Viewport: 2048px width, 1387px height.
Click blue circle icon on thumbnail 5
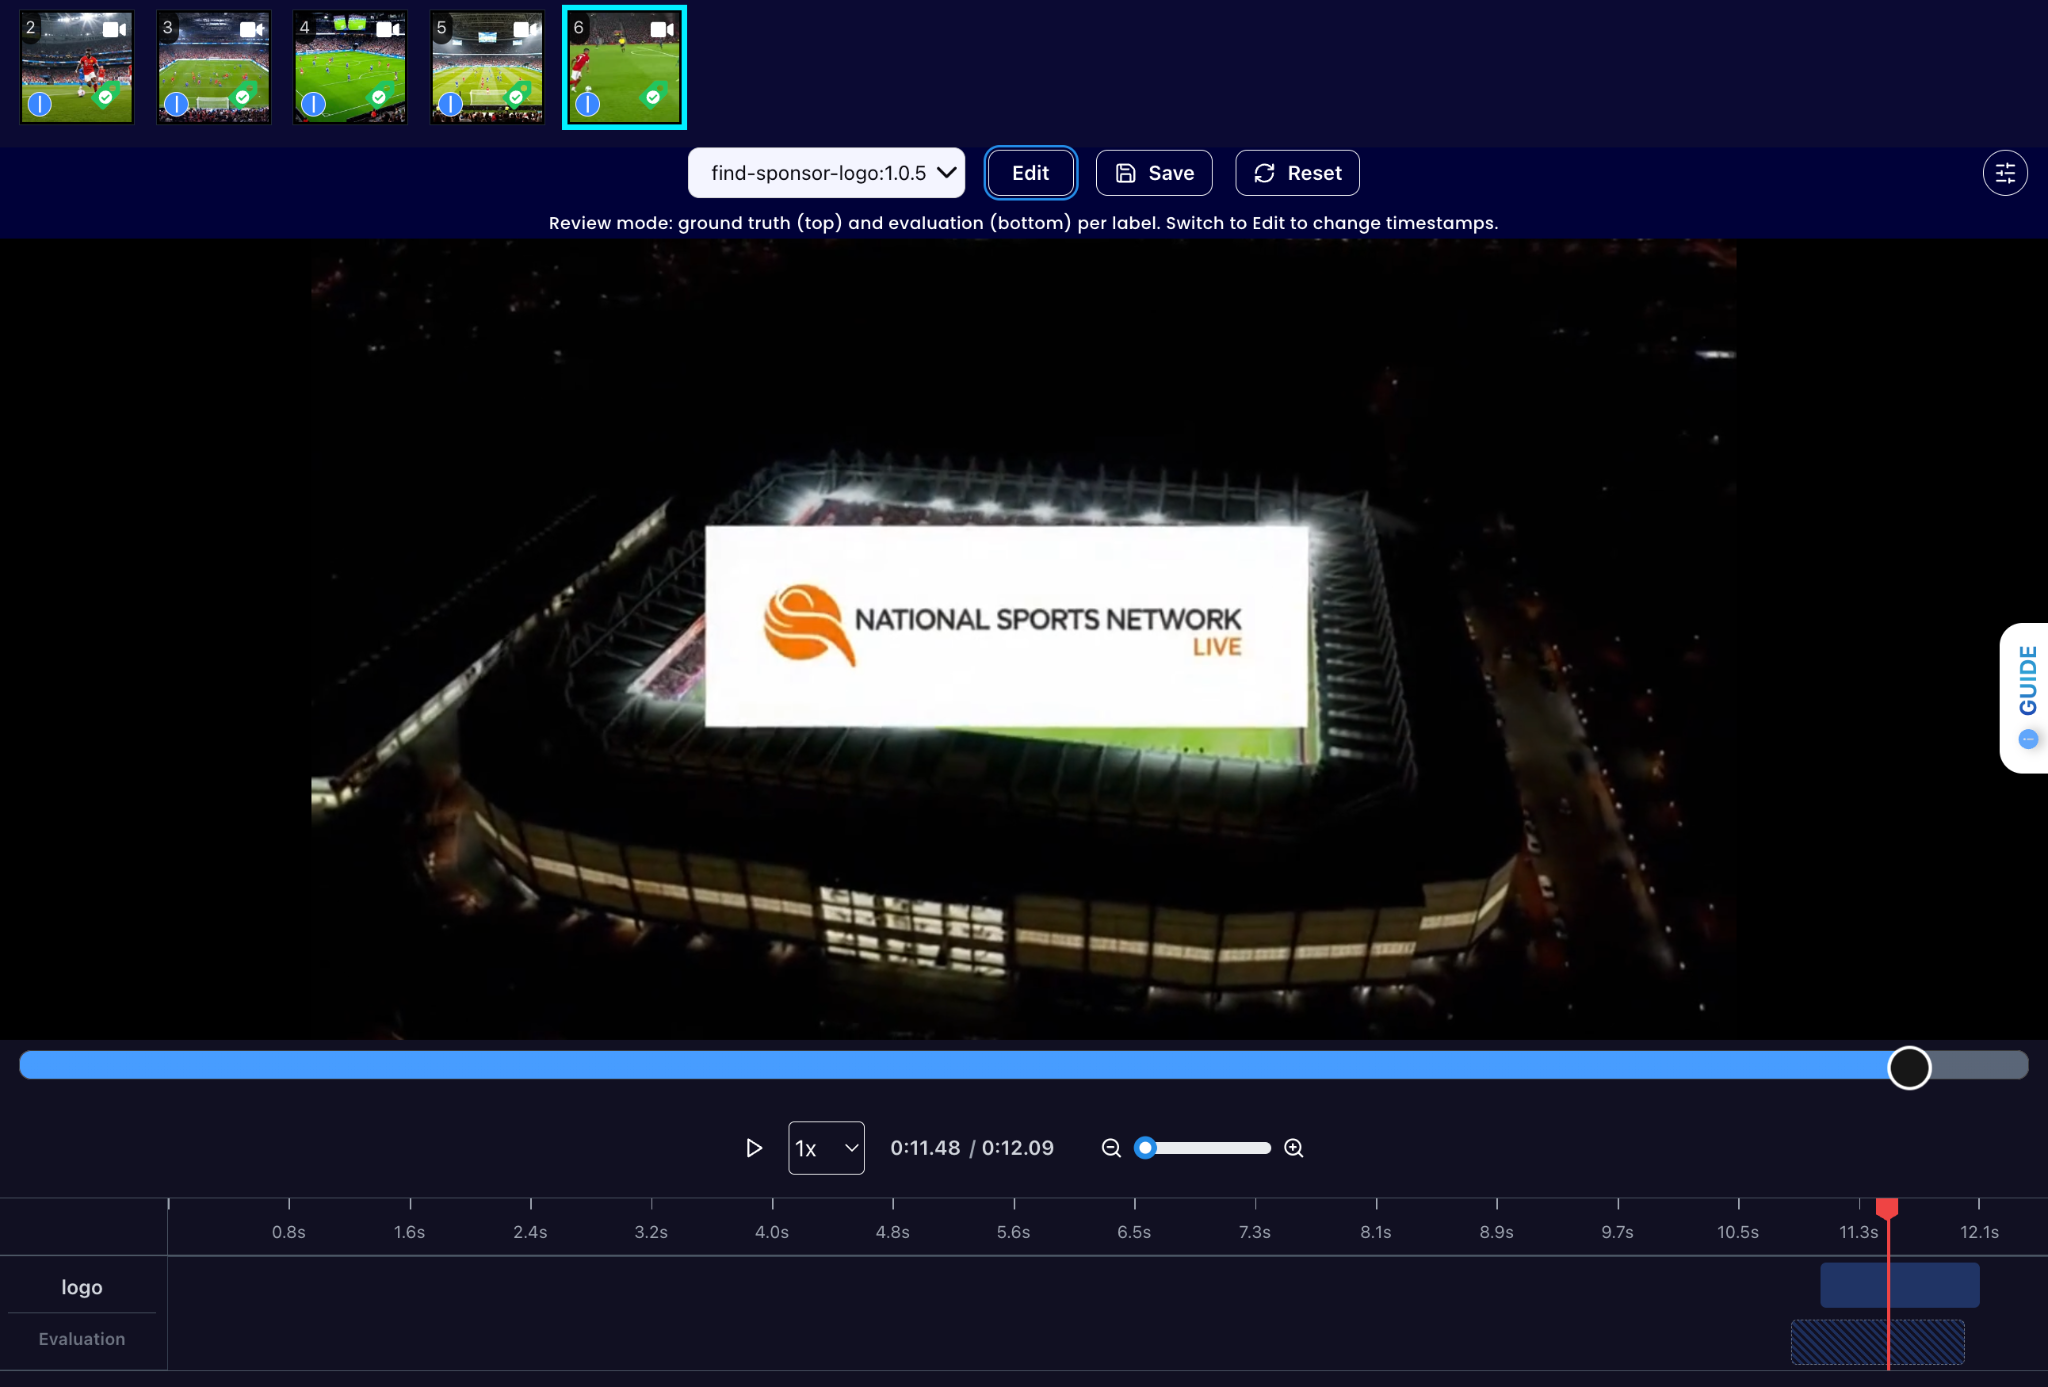450,103
